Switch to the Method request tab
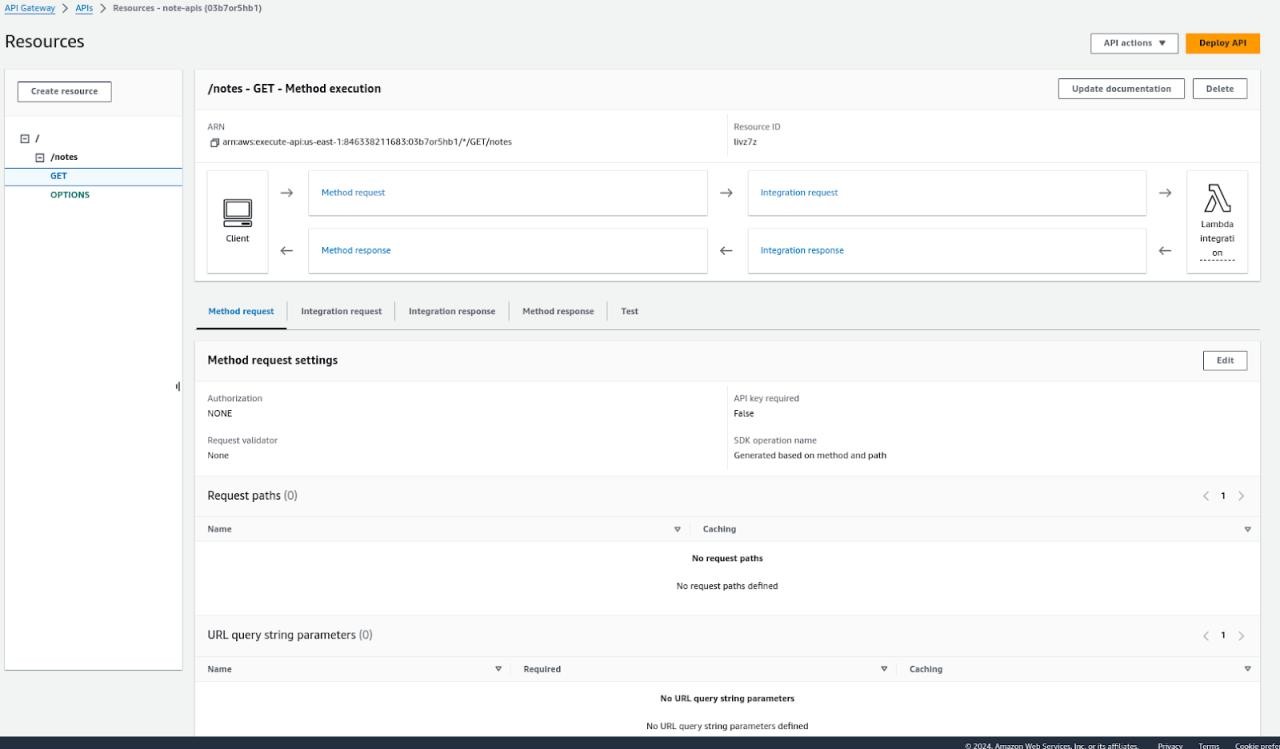Viewport: 1280px width, 749px height. click(x=241, y=311)
